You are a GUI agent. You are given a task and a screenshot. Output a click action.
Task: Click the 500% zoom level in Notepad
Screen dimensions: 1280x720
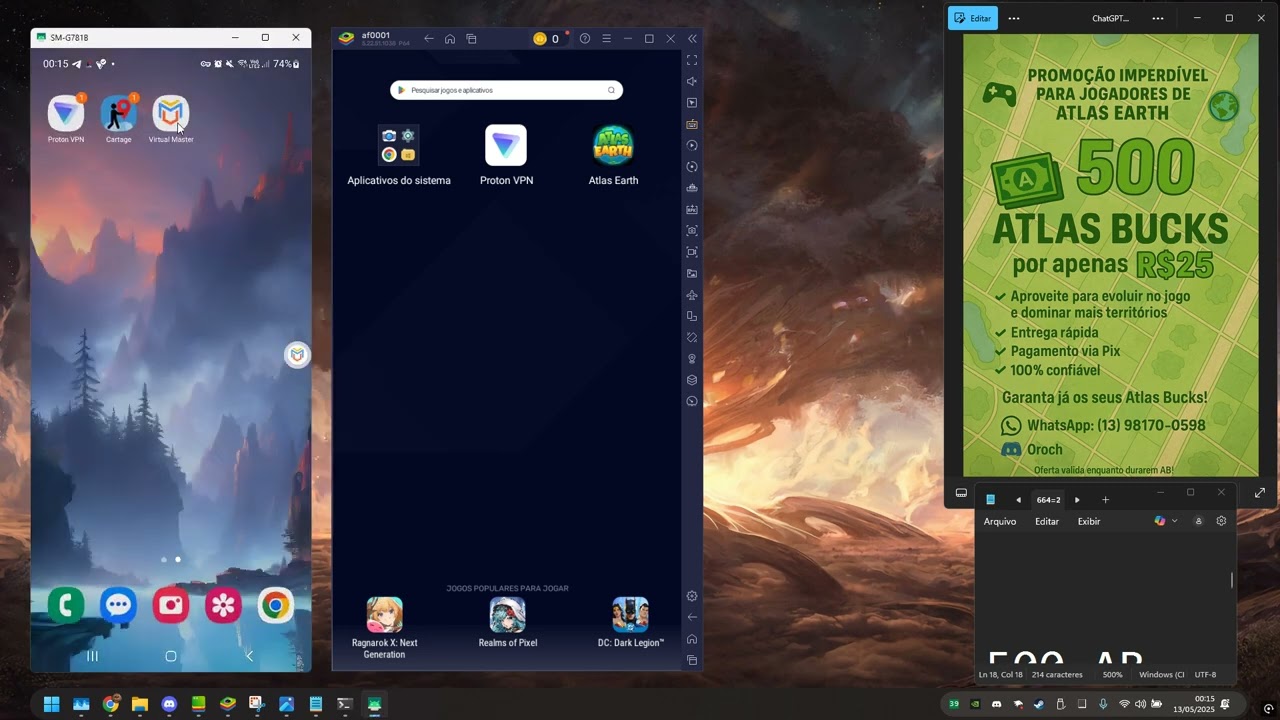(1113, 675)
